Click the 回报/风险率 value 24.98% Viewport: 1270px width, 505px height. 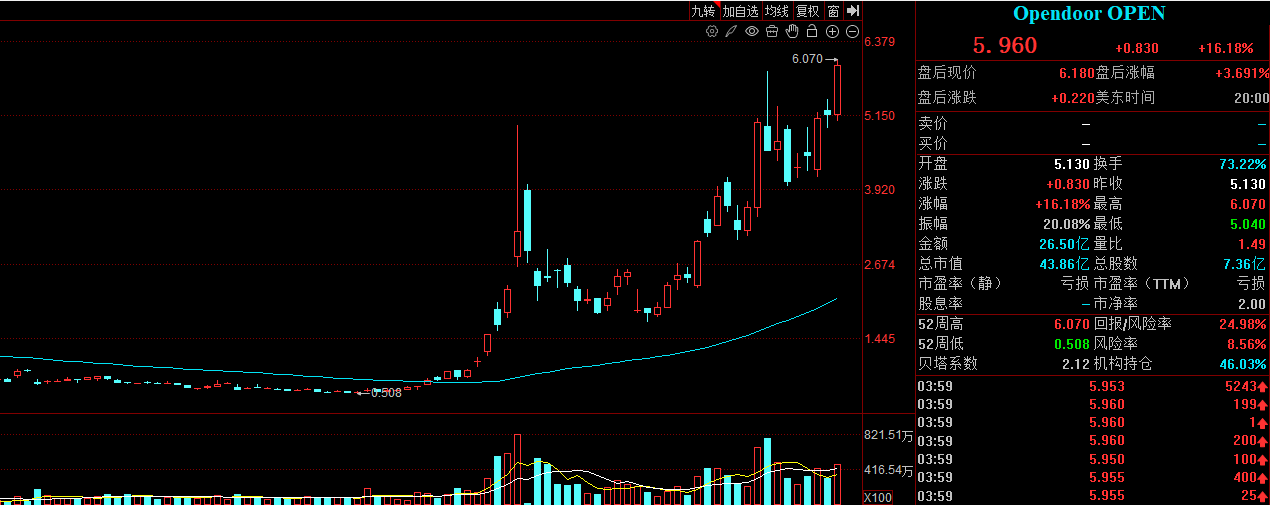[x=1243, y=324]
